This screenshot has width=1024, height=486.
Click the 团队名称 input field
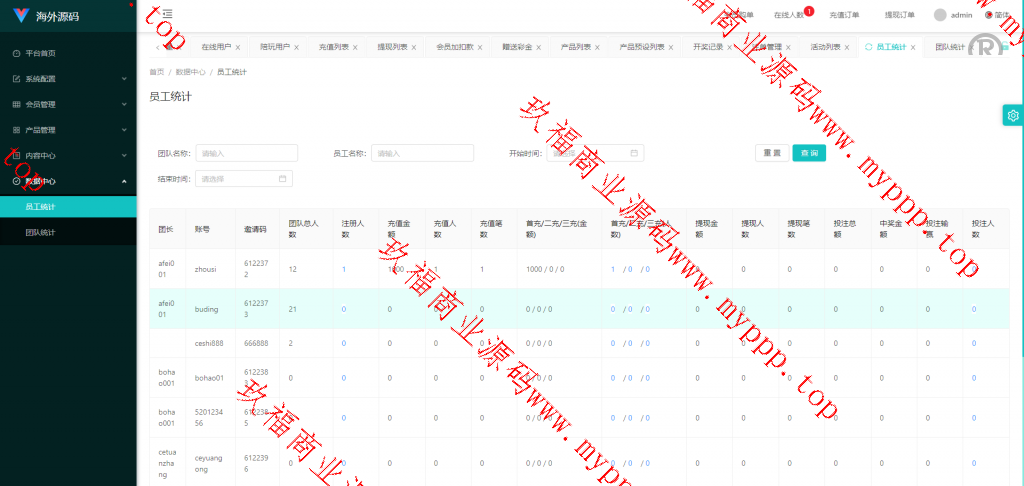click(247, 153)
